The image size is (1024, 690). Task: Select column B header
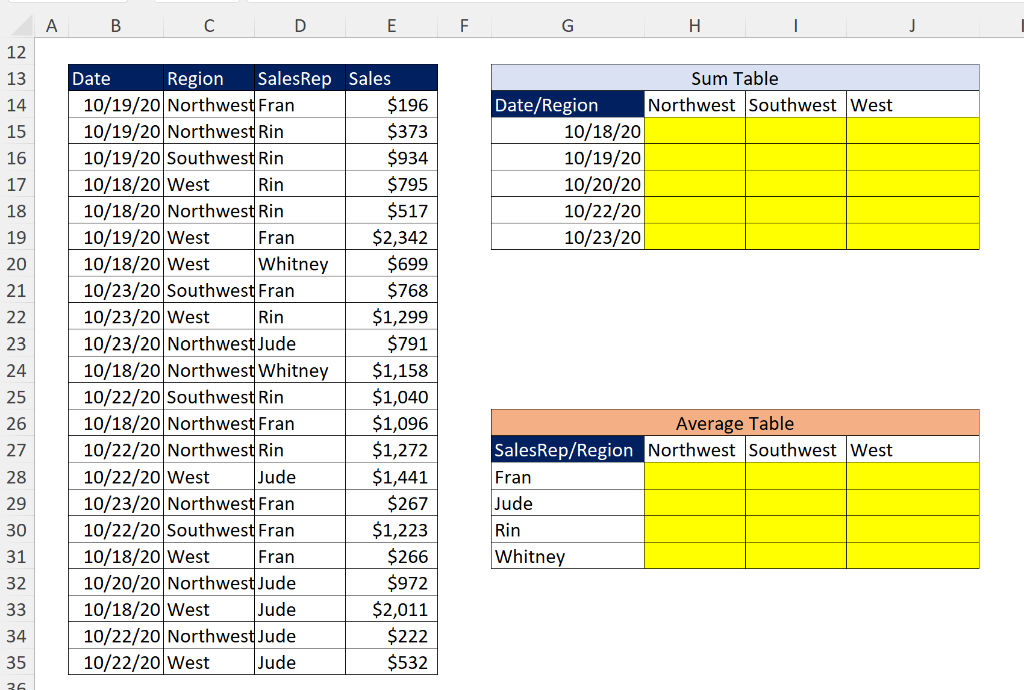(115, 25)
